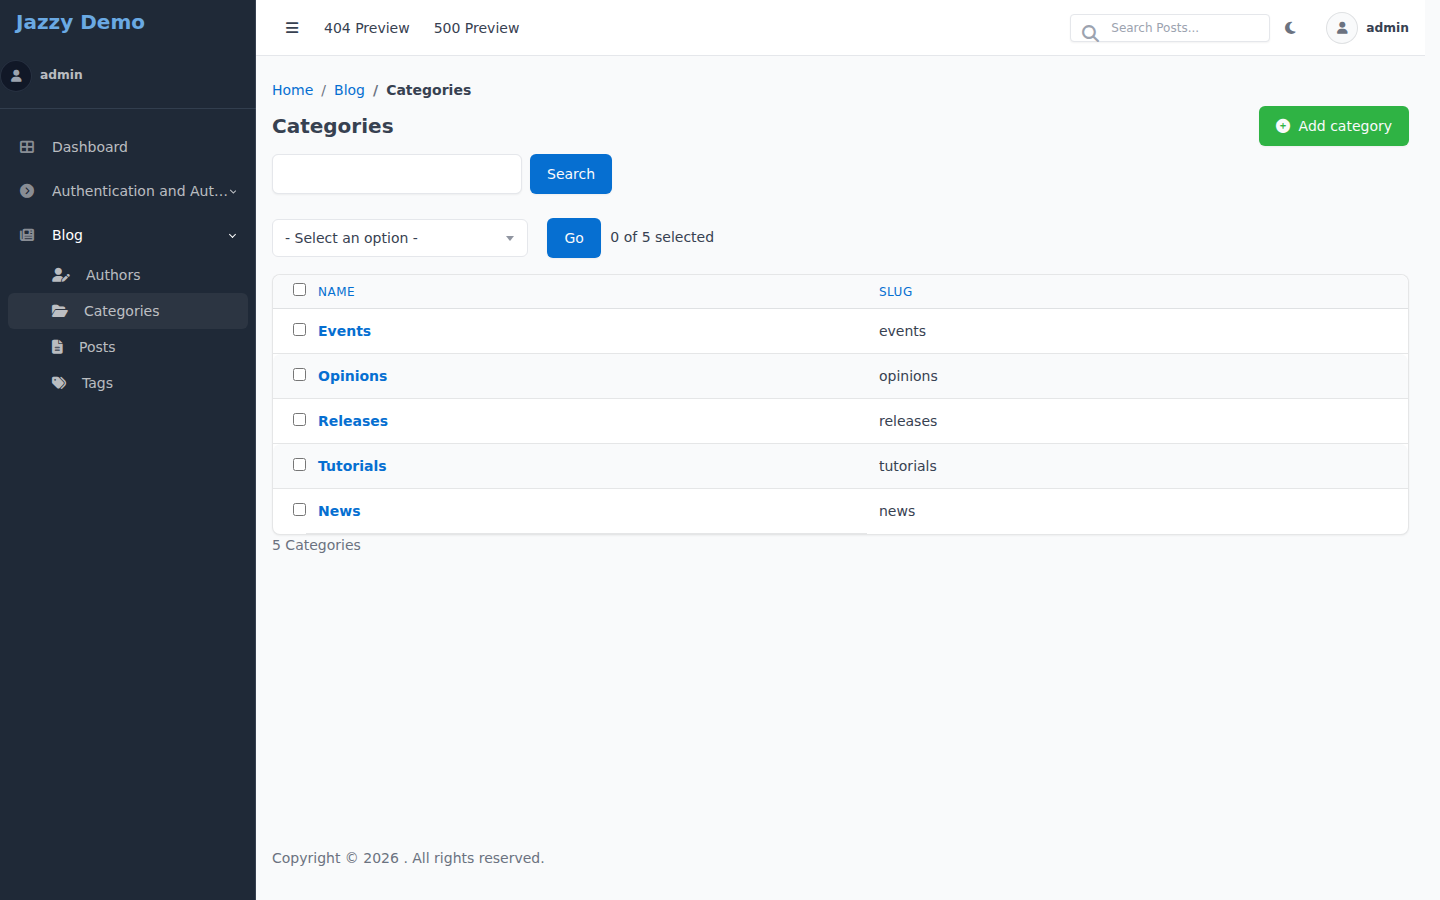
Task: Click the Dashboard grid icon in sidebar
Action: tap(27, 147)
